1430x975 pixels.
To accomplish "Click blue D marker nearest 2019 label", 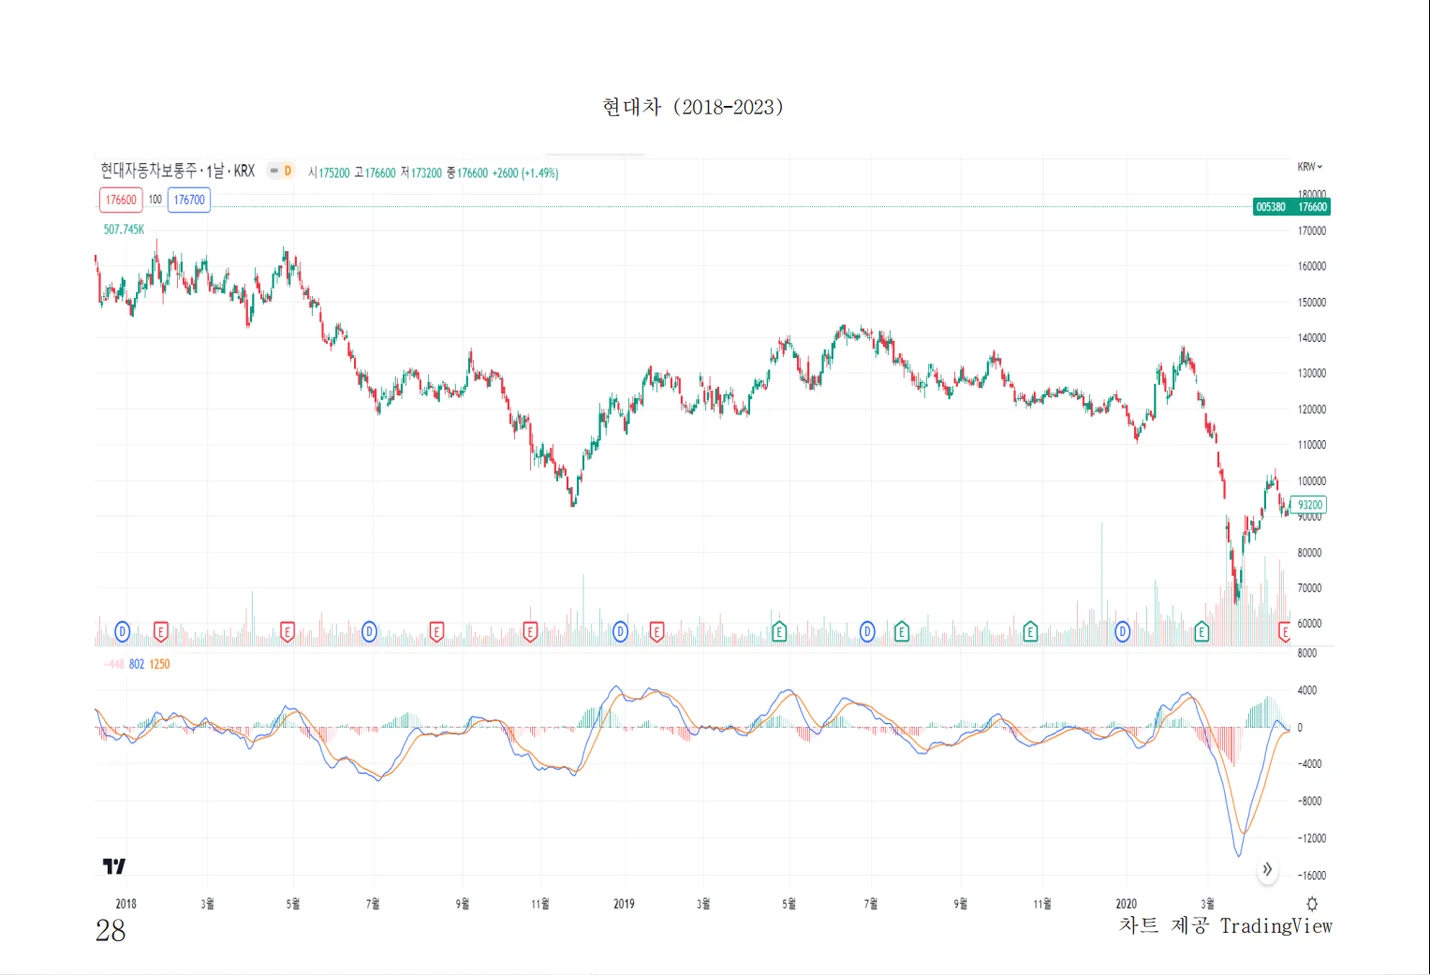I will coord(620,632).
